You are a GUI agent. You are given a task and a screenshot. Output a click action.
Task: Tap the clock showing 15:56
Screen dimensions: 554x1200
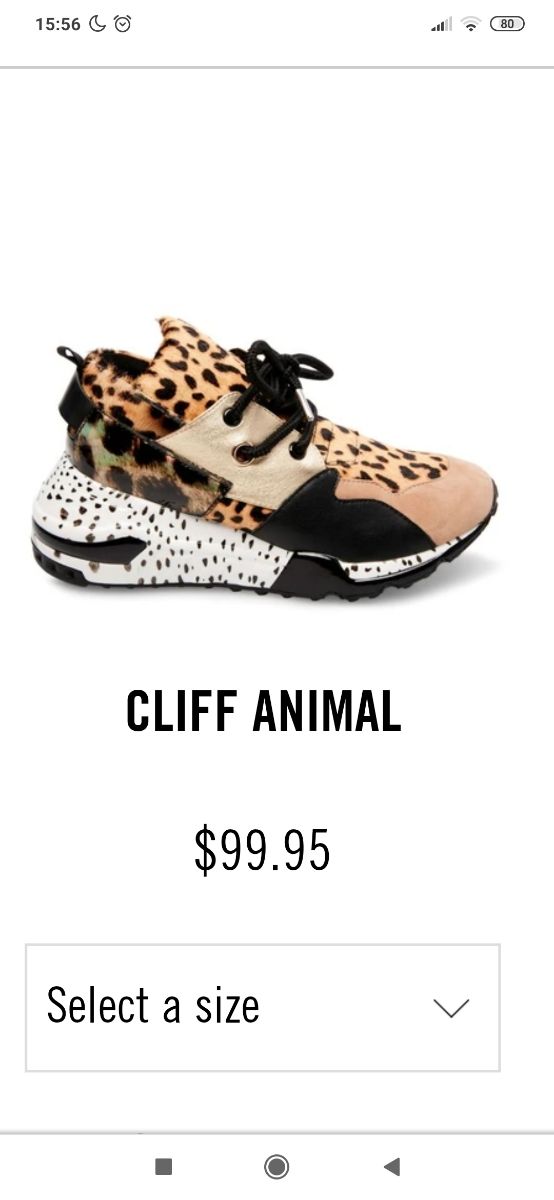[57, 24]
